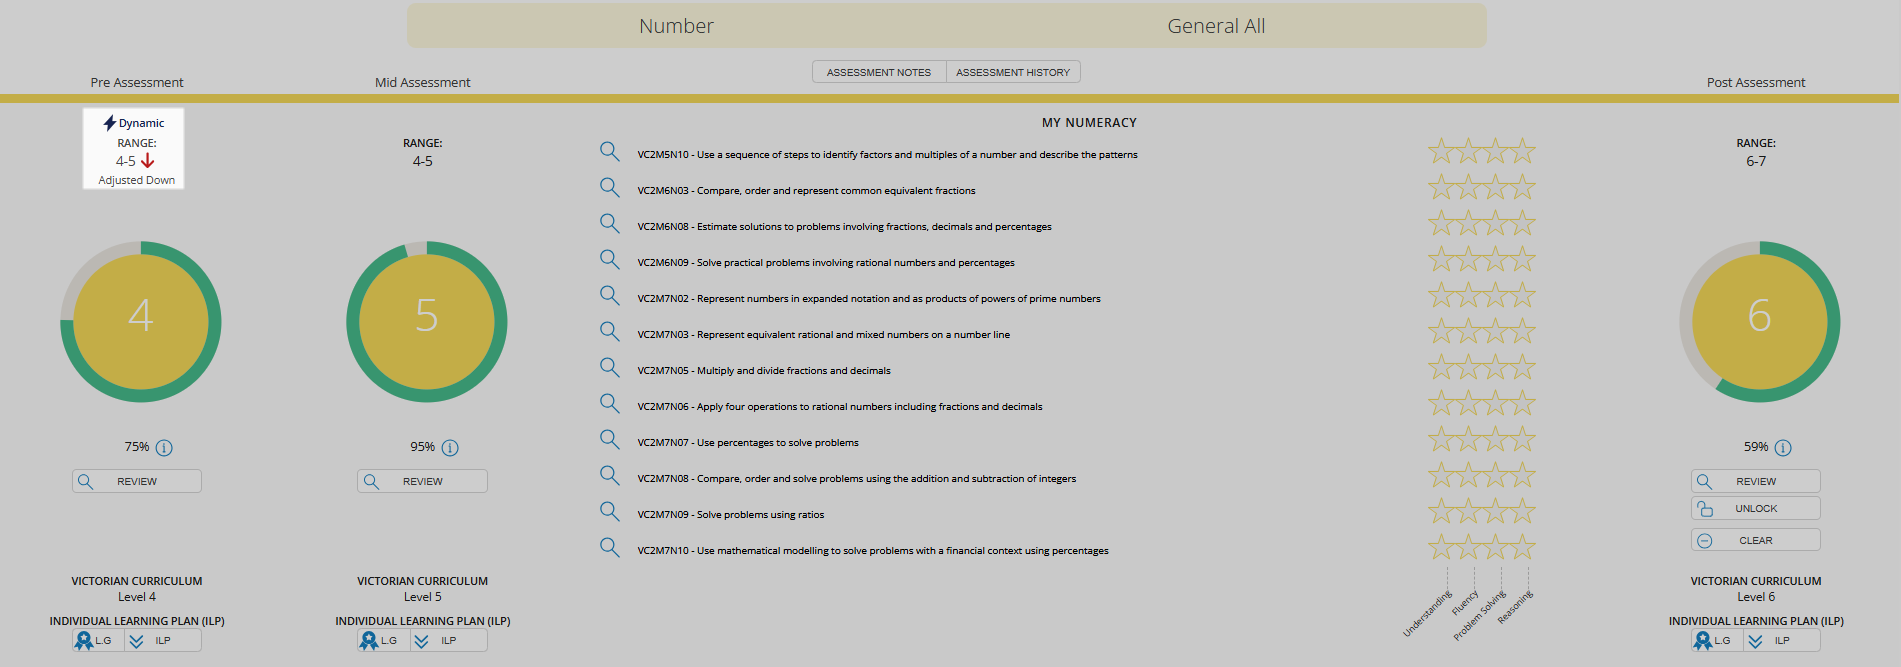This screenshot has height=667, width=1901.
Task: Expand ILP dropdown under Mid Assessment
Action: pos(449,640)
